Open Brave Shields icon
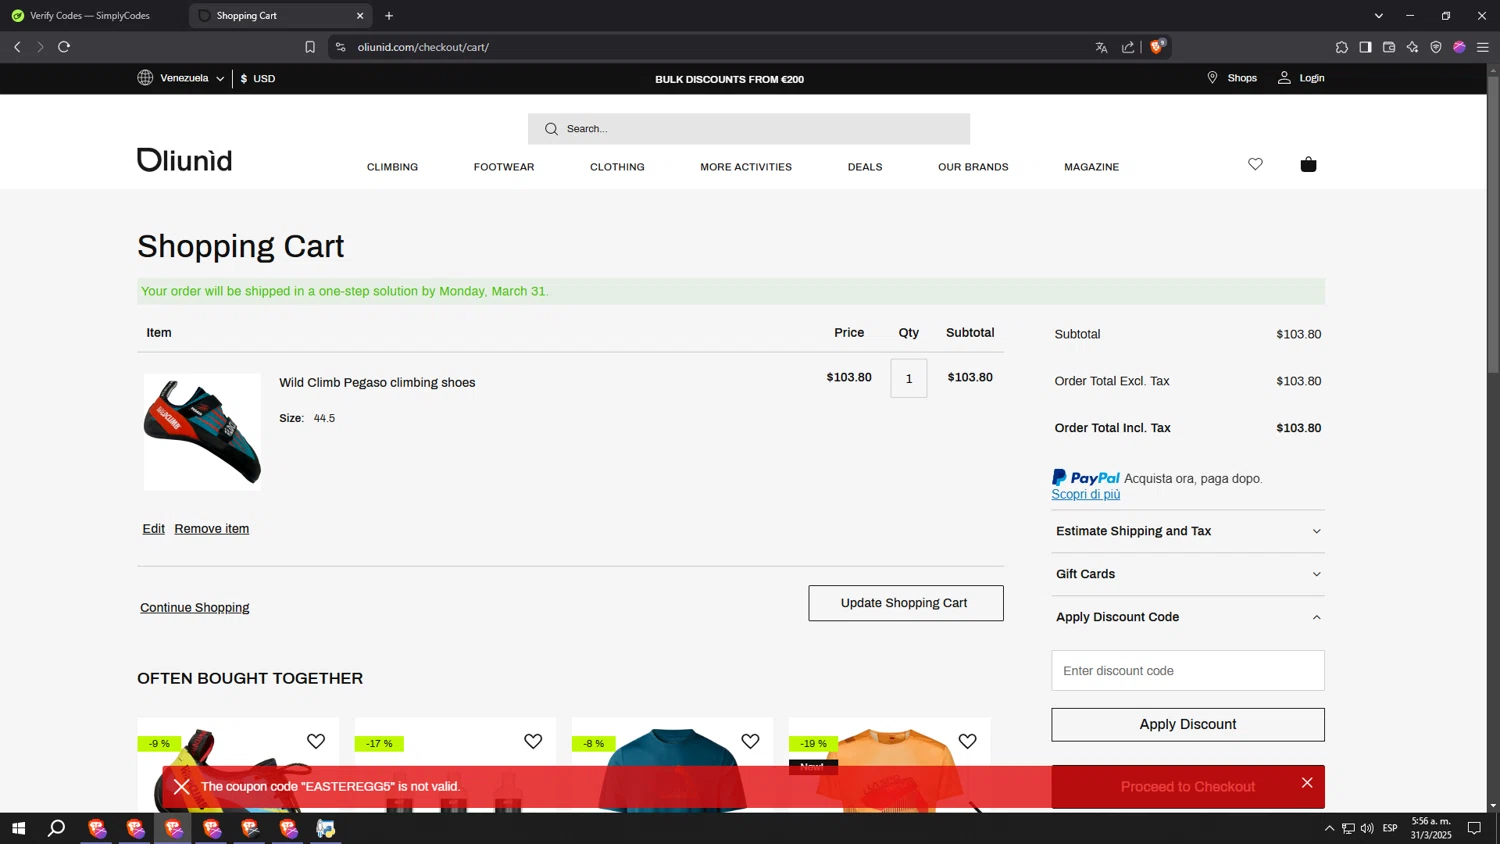Image resolution: width=1500 pixels, height=844 pixels. click(1157, 46)
